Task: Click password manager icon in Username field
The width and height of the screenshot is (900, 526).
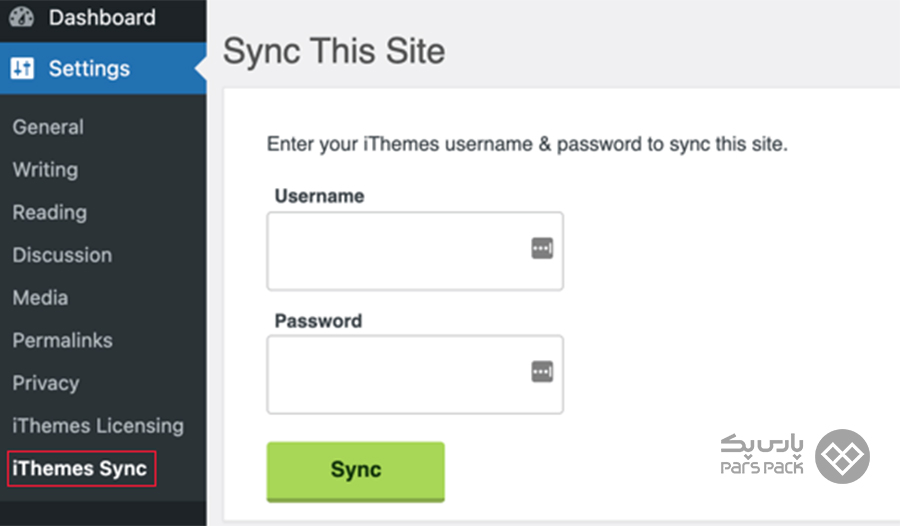Action: tap(542, 248)
